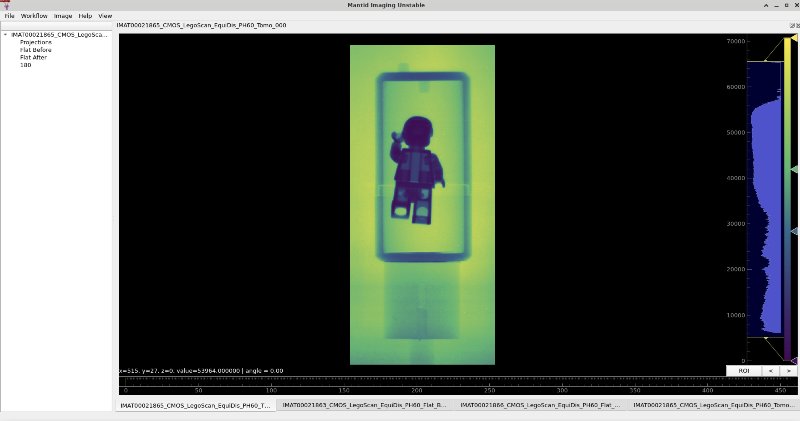Select the Flat After tree item

coord(33,57)
